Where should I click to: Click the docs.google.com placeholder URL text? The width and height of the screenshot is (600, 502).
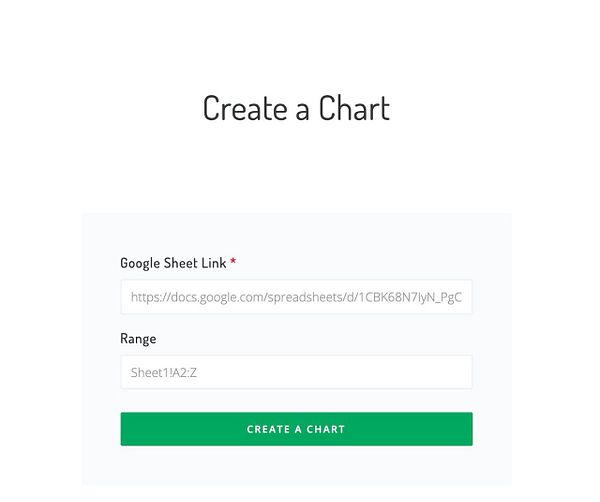click(x=296, y=297)
